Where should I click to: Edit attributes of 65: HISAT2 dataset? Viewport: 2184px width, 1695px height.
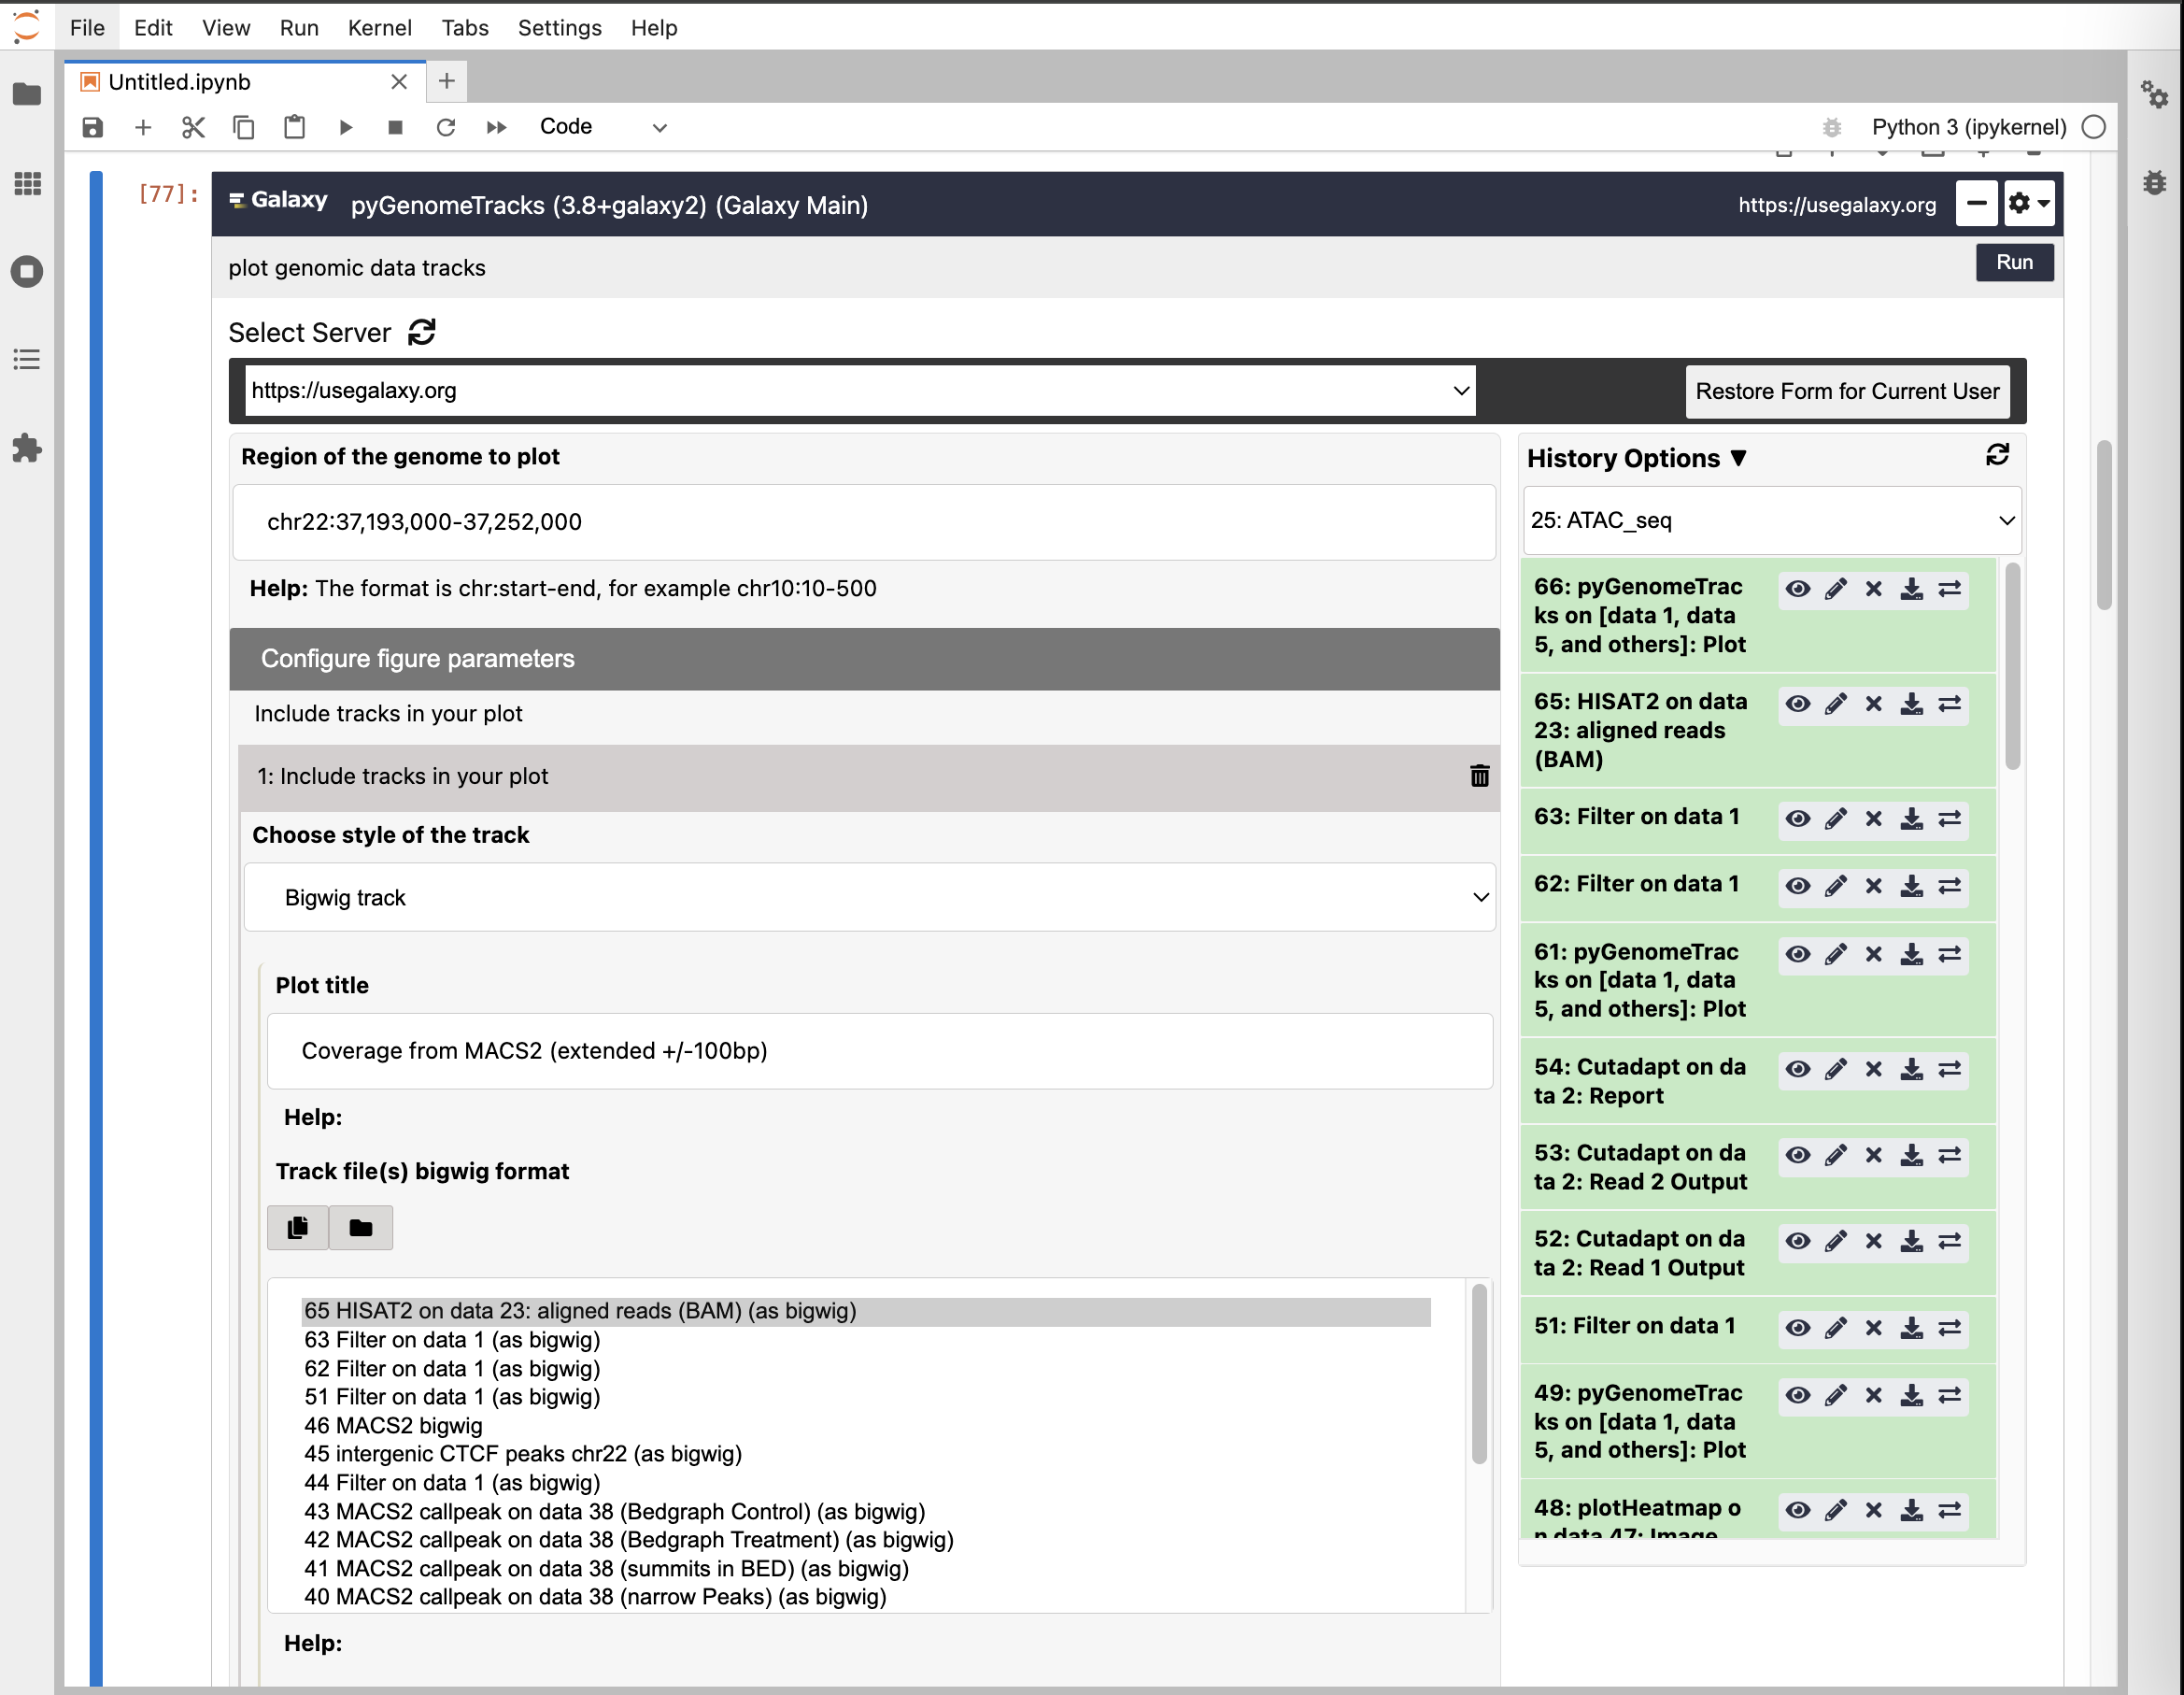(1835, 704)
